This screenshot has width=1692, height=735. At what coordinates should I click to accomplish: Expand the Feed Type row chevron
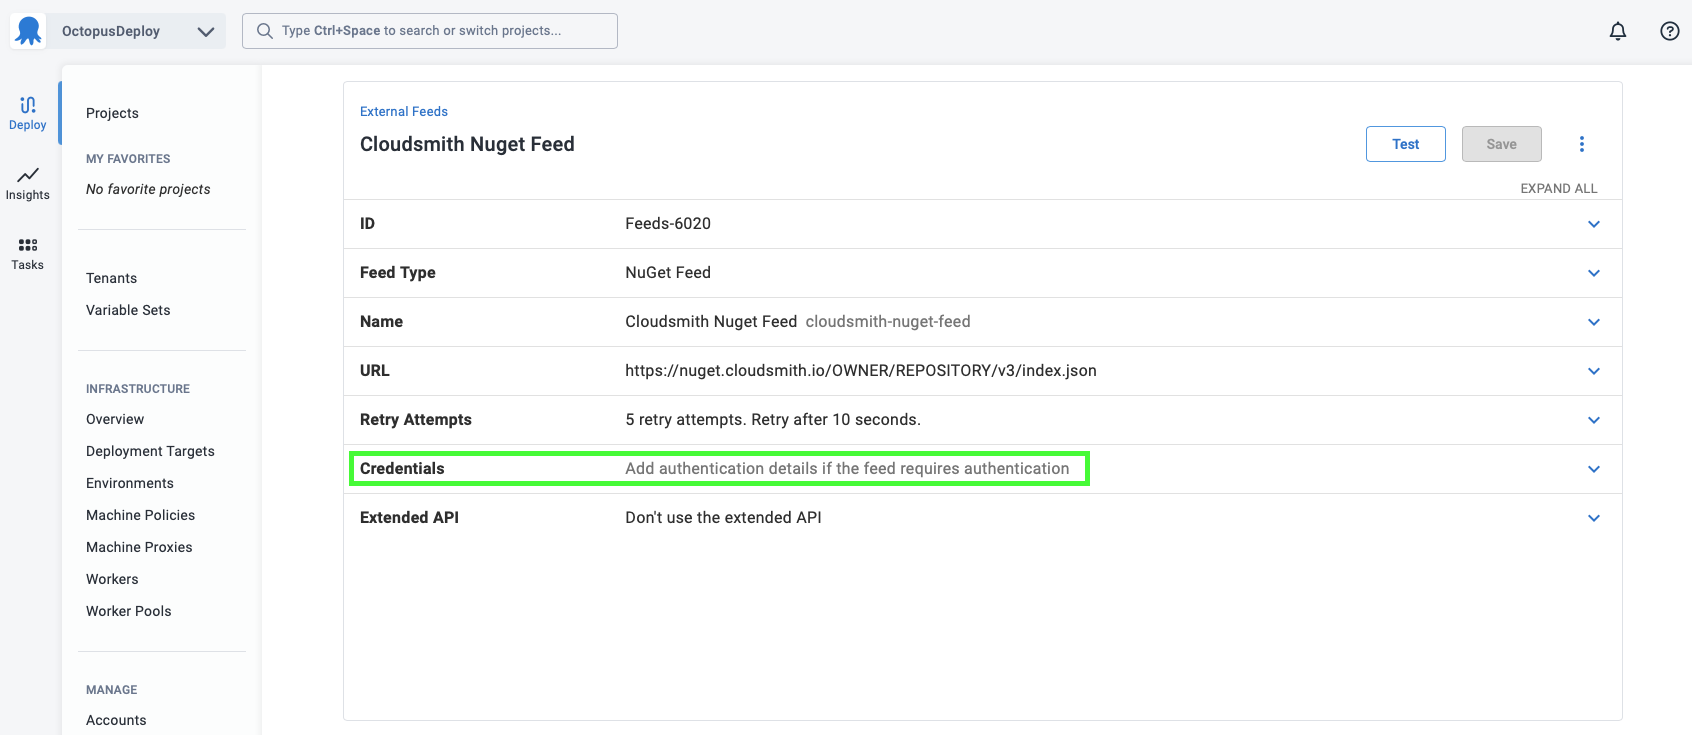click(1594, 273)
